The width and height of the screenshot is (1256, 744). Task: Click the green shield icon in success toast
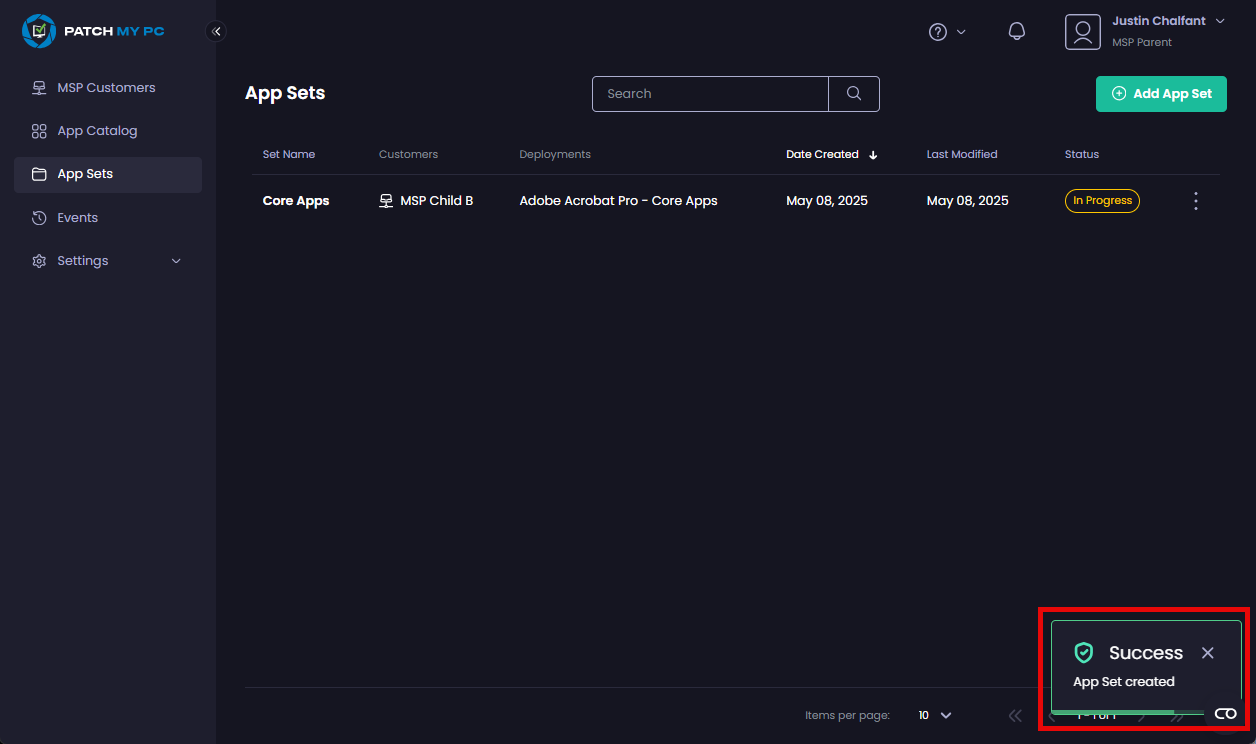pyautogui.click(x=1083, y=652)
